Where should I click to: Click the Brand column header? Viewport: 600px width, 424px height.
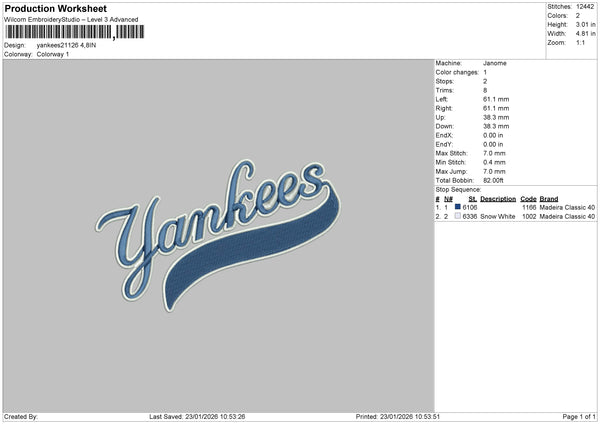(x=549, y=199)
